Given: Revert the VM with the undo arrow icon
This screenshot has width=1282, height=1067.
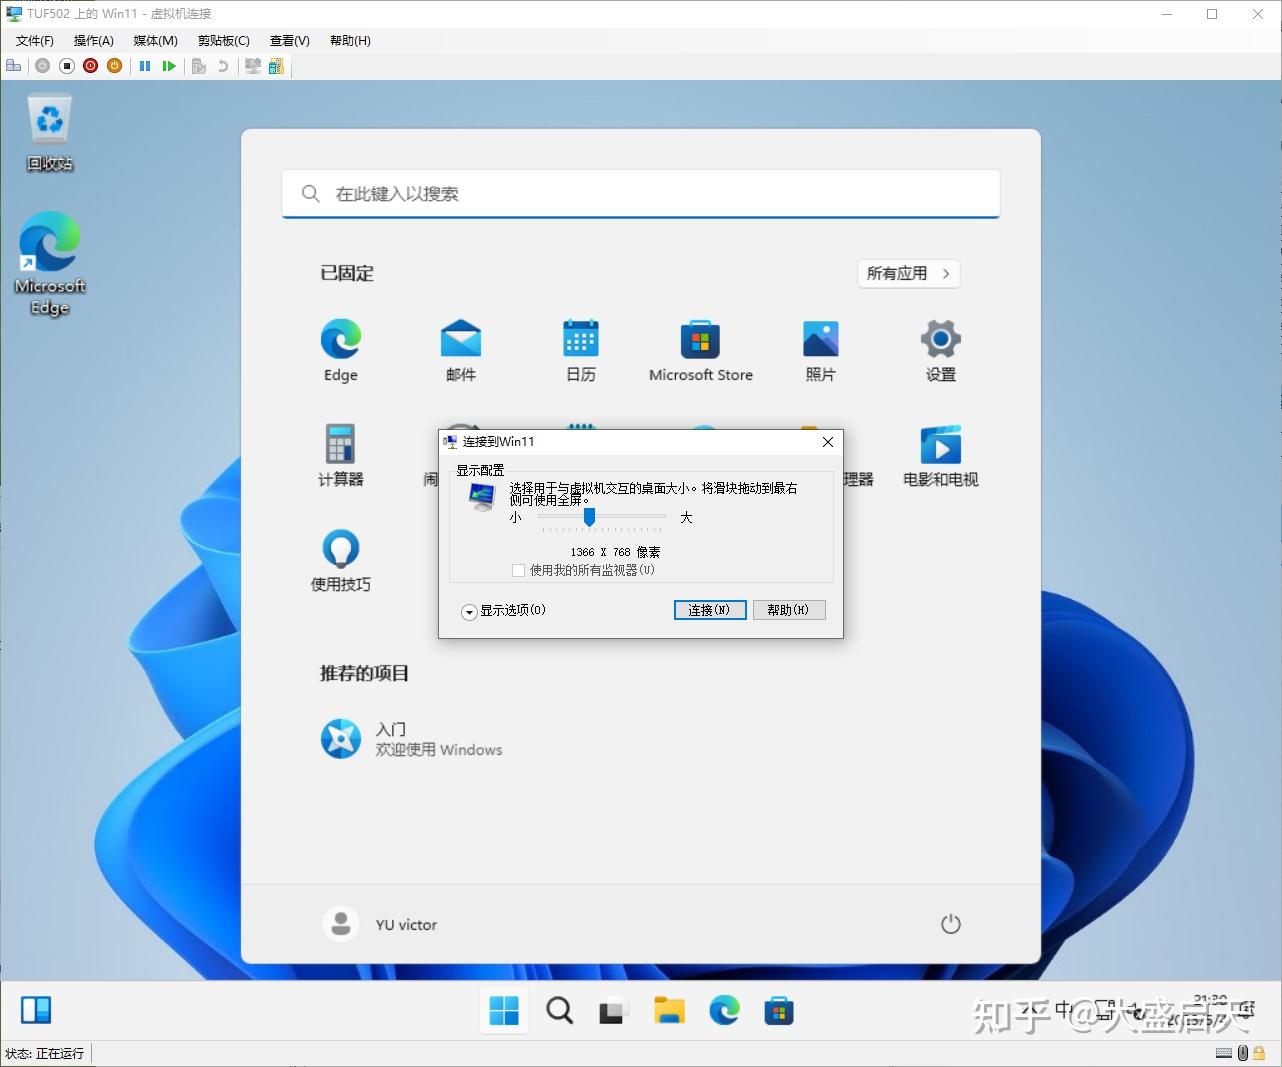Looking at the screenshot, I should click(224, 66).
